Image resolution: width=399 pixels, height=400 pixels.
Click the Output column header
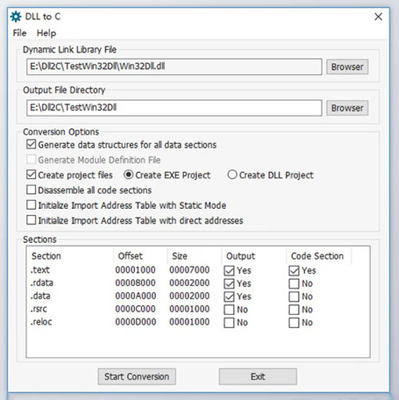[240, 256]
